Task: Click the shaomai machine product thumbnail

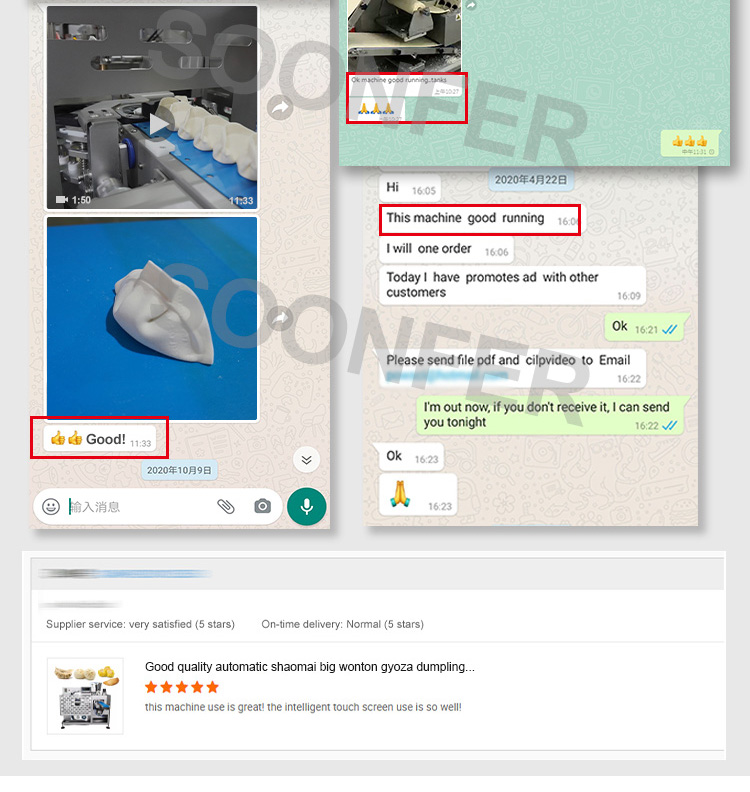Action: [85, 696]
